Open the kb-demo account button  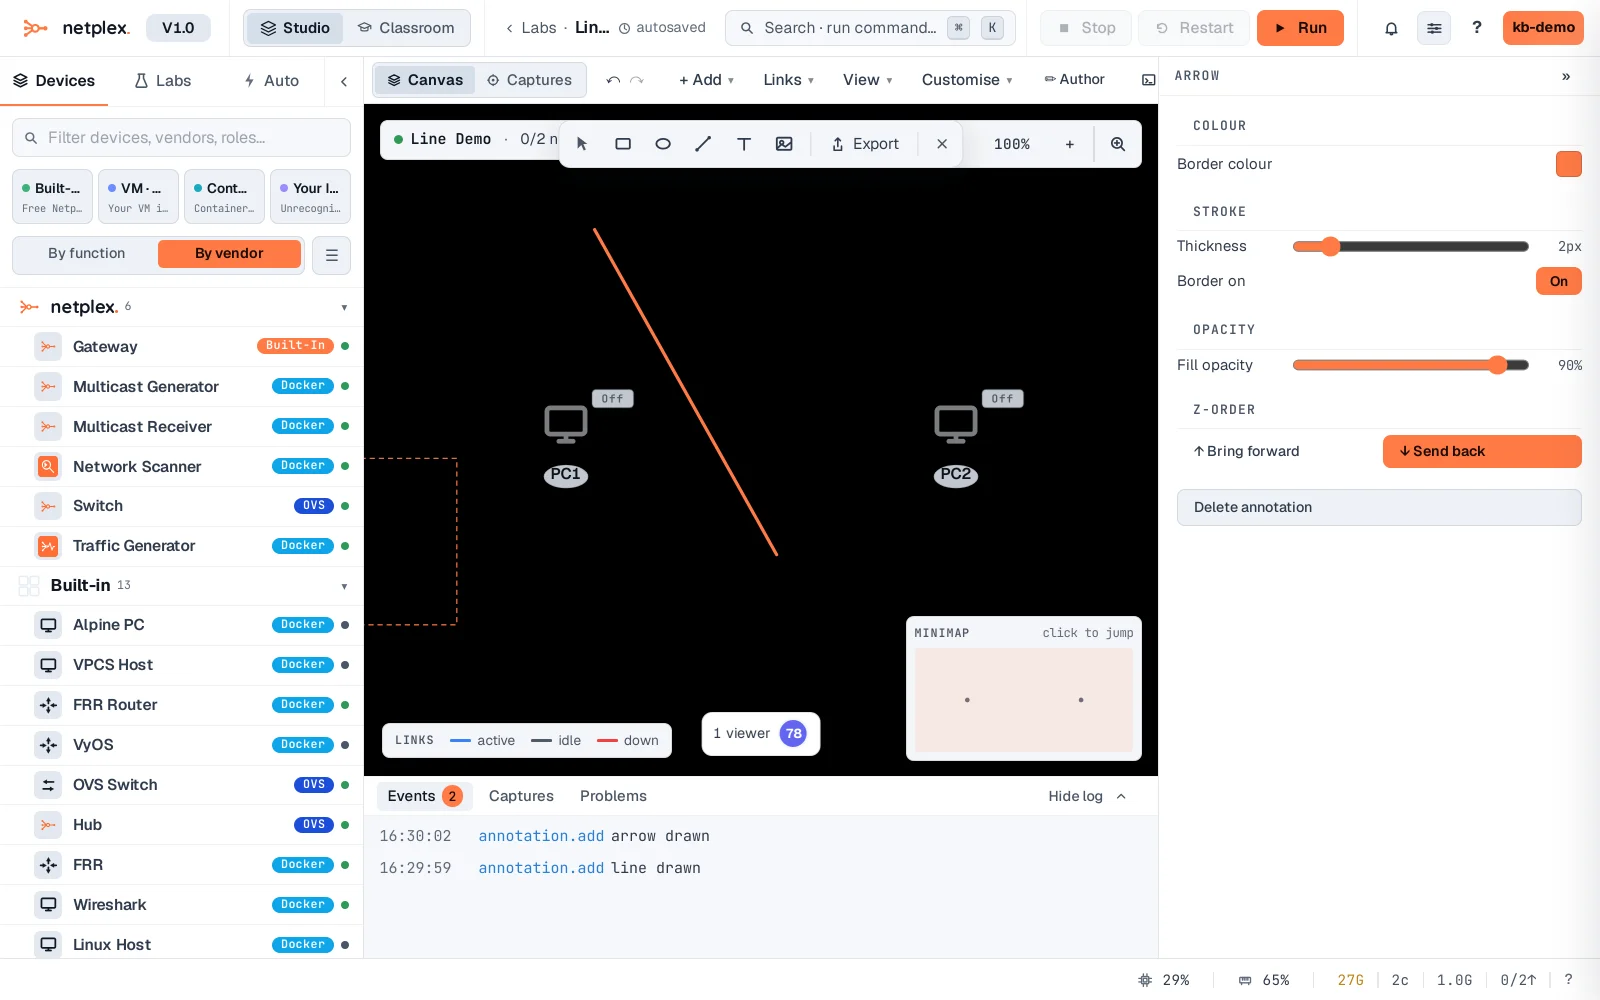tap(1543, 28)
